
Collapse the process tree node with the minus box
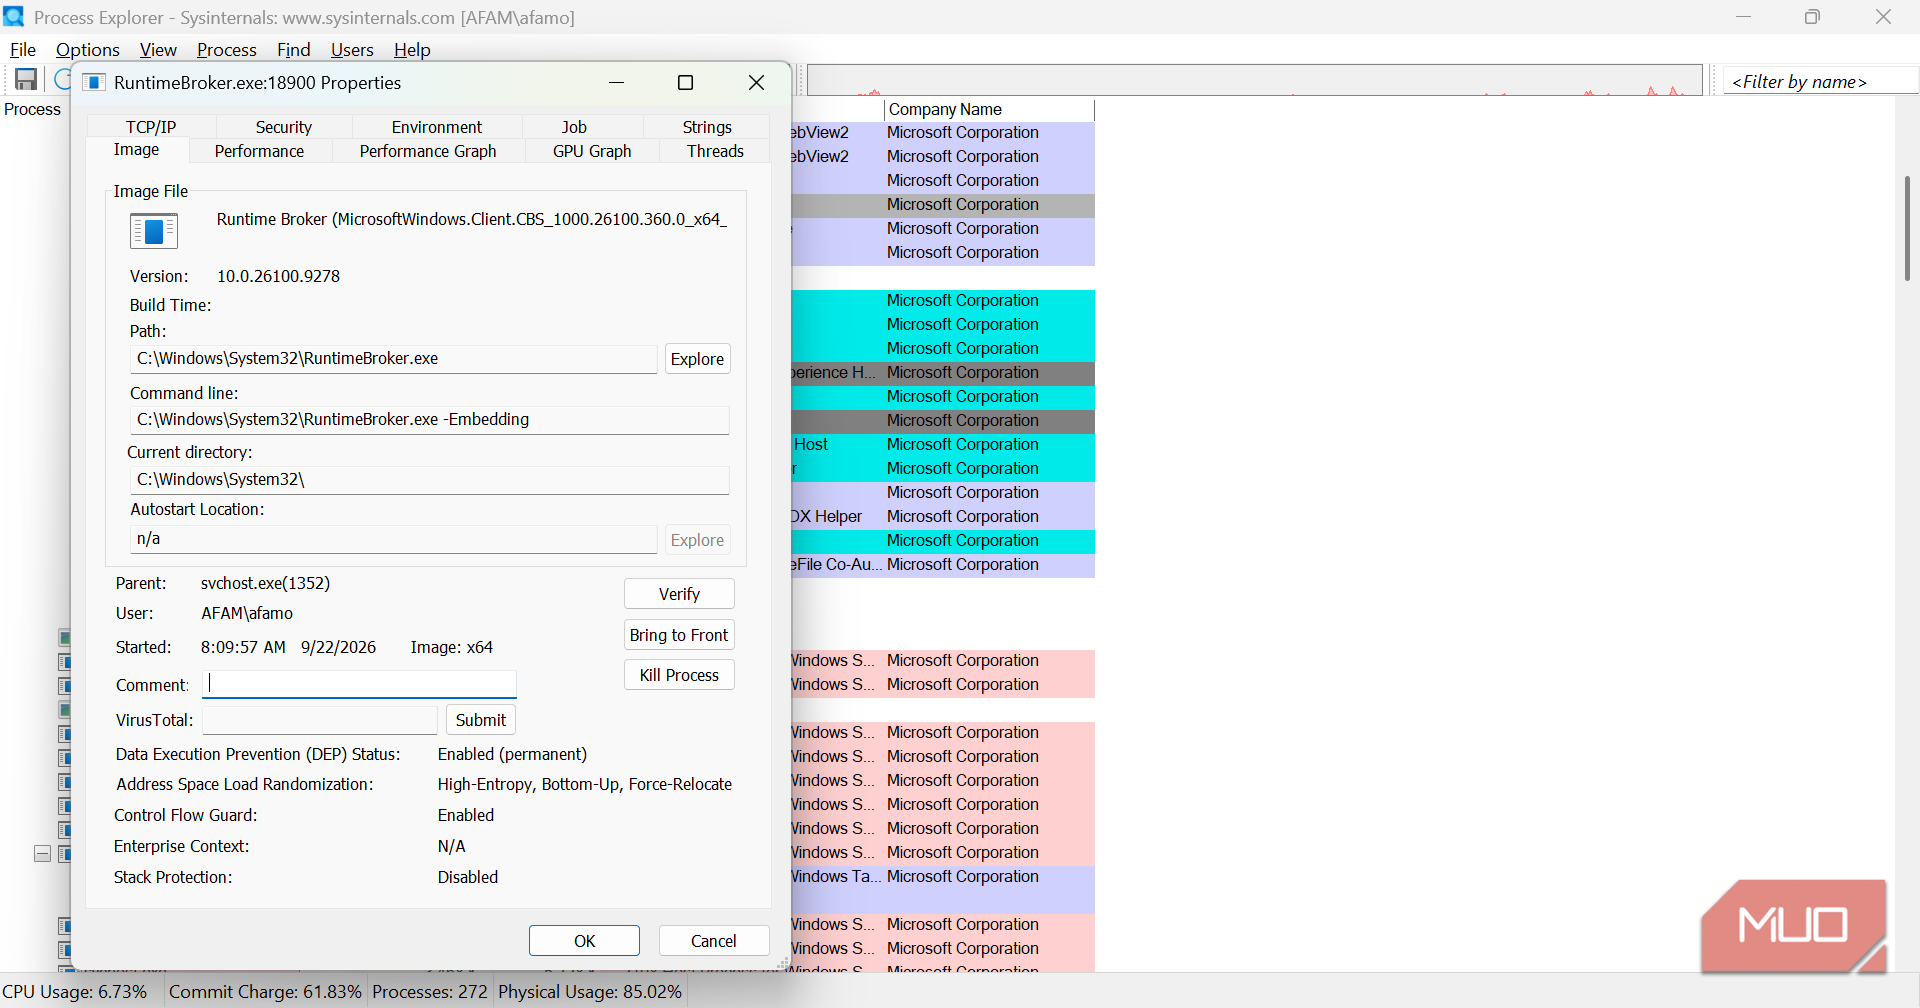[42, 854]
